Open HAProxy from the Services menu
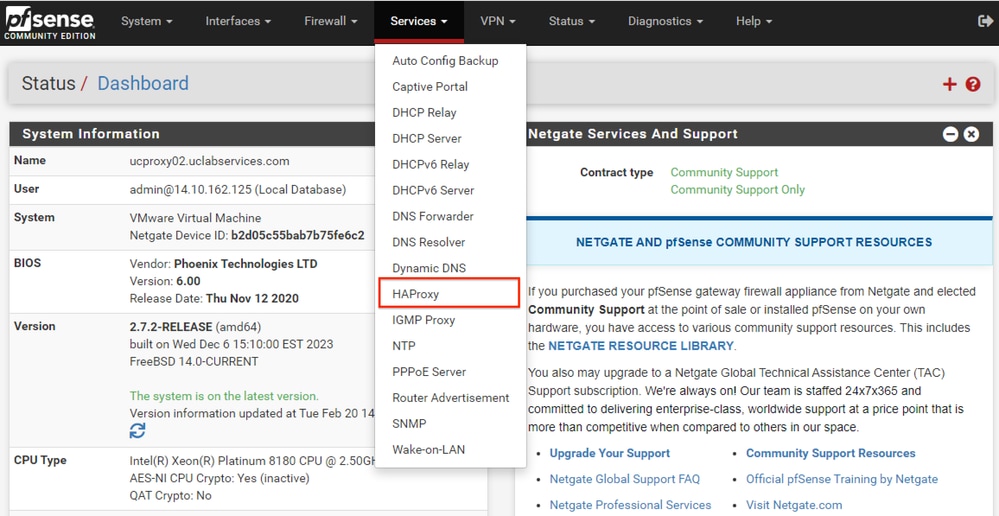This screenshot has width=999, height=516. 449,294
